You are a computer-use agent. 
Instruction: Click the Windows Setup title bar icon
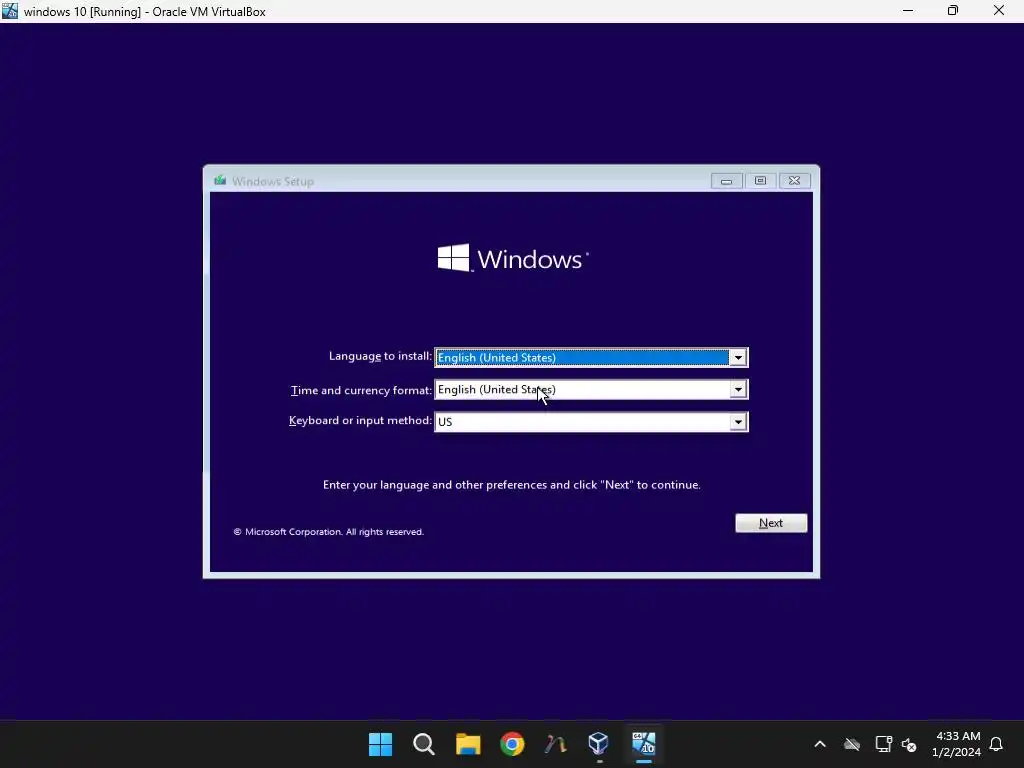[x=220, y=180]
